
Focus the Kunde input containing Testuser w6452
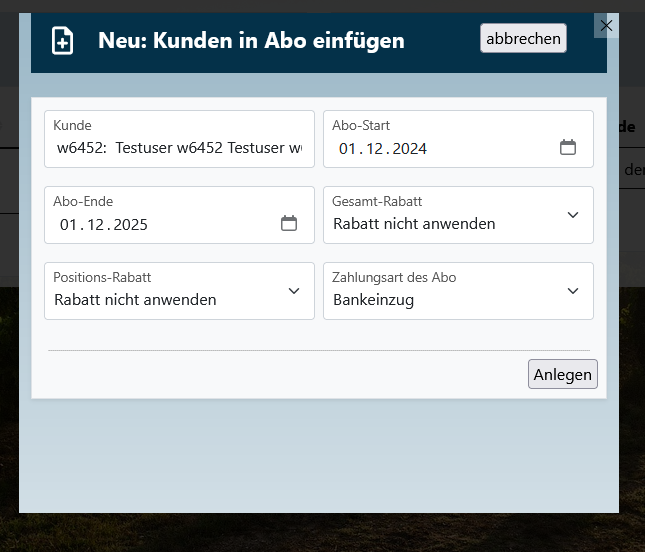pos(178,148)
